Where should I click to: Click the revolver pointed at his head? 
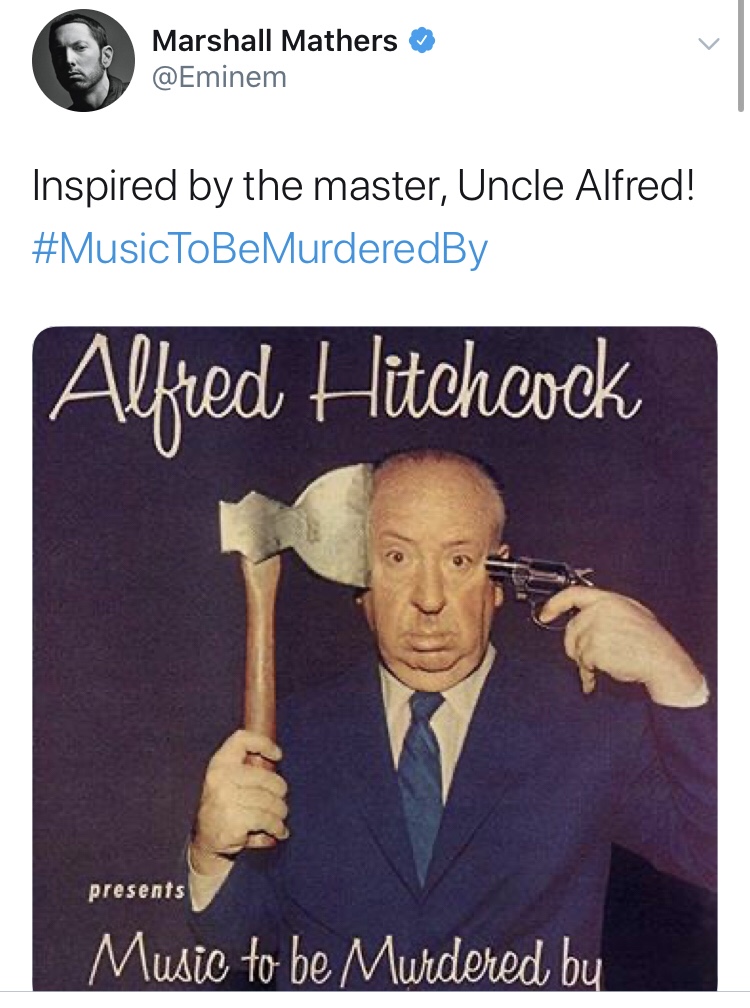tap(537, 579)
